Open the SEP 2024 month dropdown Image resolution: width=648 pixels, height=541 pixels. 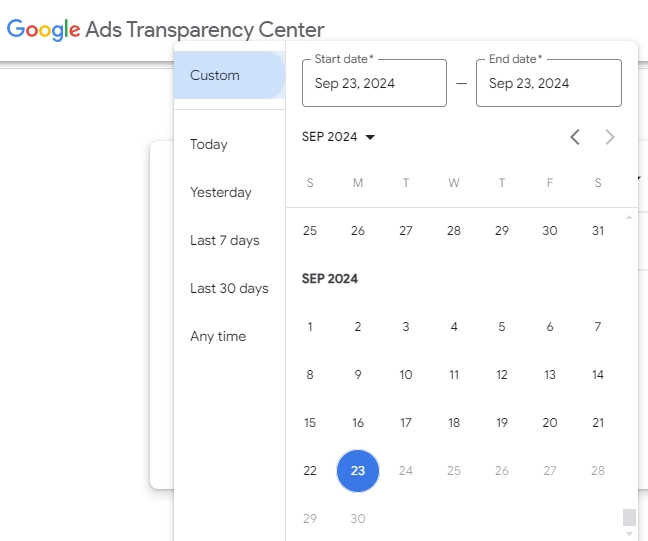tap(338, 137)
